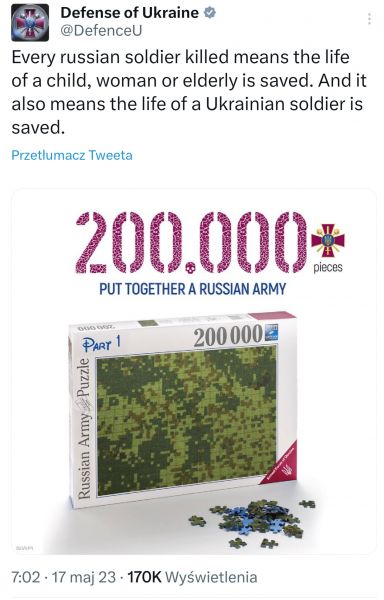Open the tweet timestamp 7:02 · 17 maj 23
This screenshot has width=384, height=600.
click(63, 577)
